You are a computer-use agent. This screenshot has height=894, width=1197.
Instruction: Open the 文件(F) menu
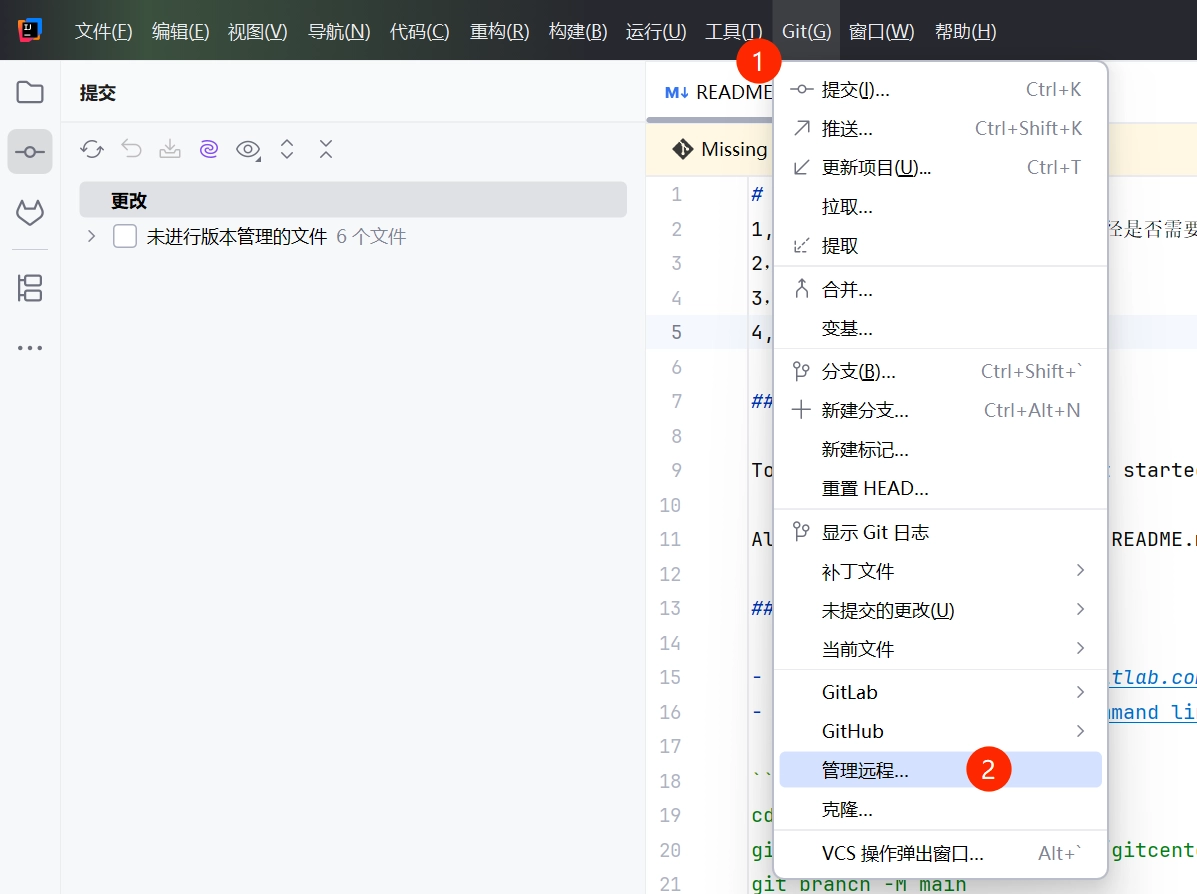103,31
